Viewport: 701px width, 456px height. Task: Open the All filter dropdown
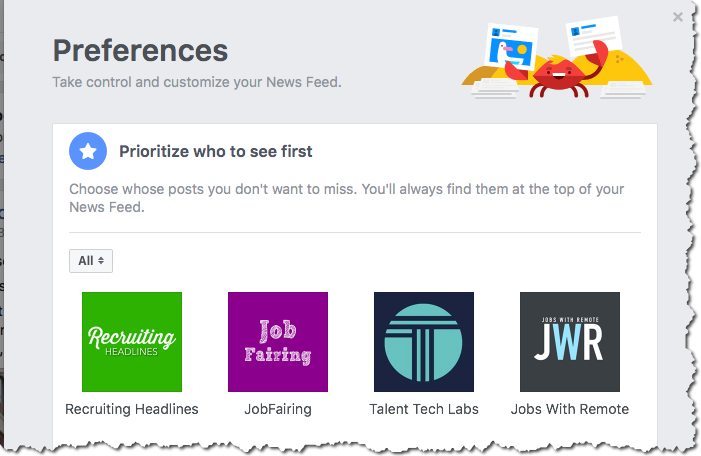(91, 260)
